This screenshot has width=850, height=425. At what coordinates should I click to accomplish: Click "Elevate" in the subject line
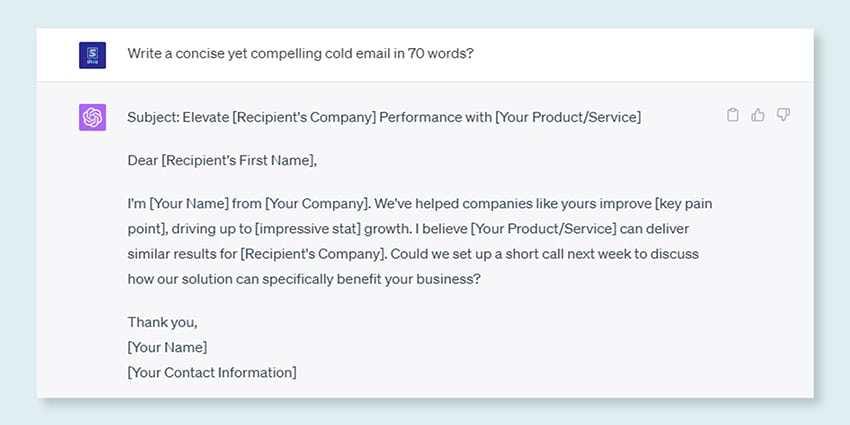(x=206, y=117)
